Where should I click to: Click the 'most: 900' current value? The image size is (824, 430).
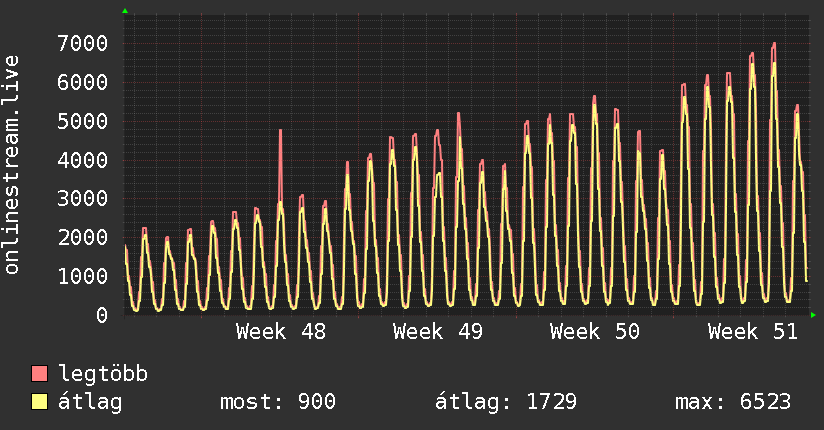pos(277,402)
